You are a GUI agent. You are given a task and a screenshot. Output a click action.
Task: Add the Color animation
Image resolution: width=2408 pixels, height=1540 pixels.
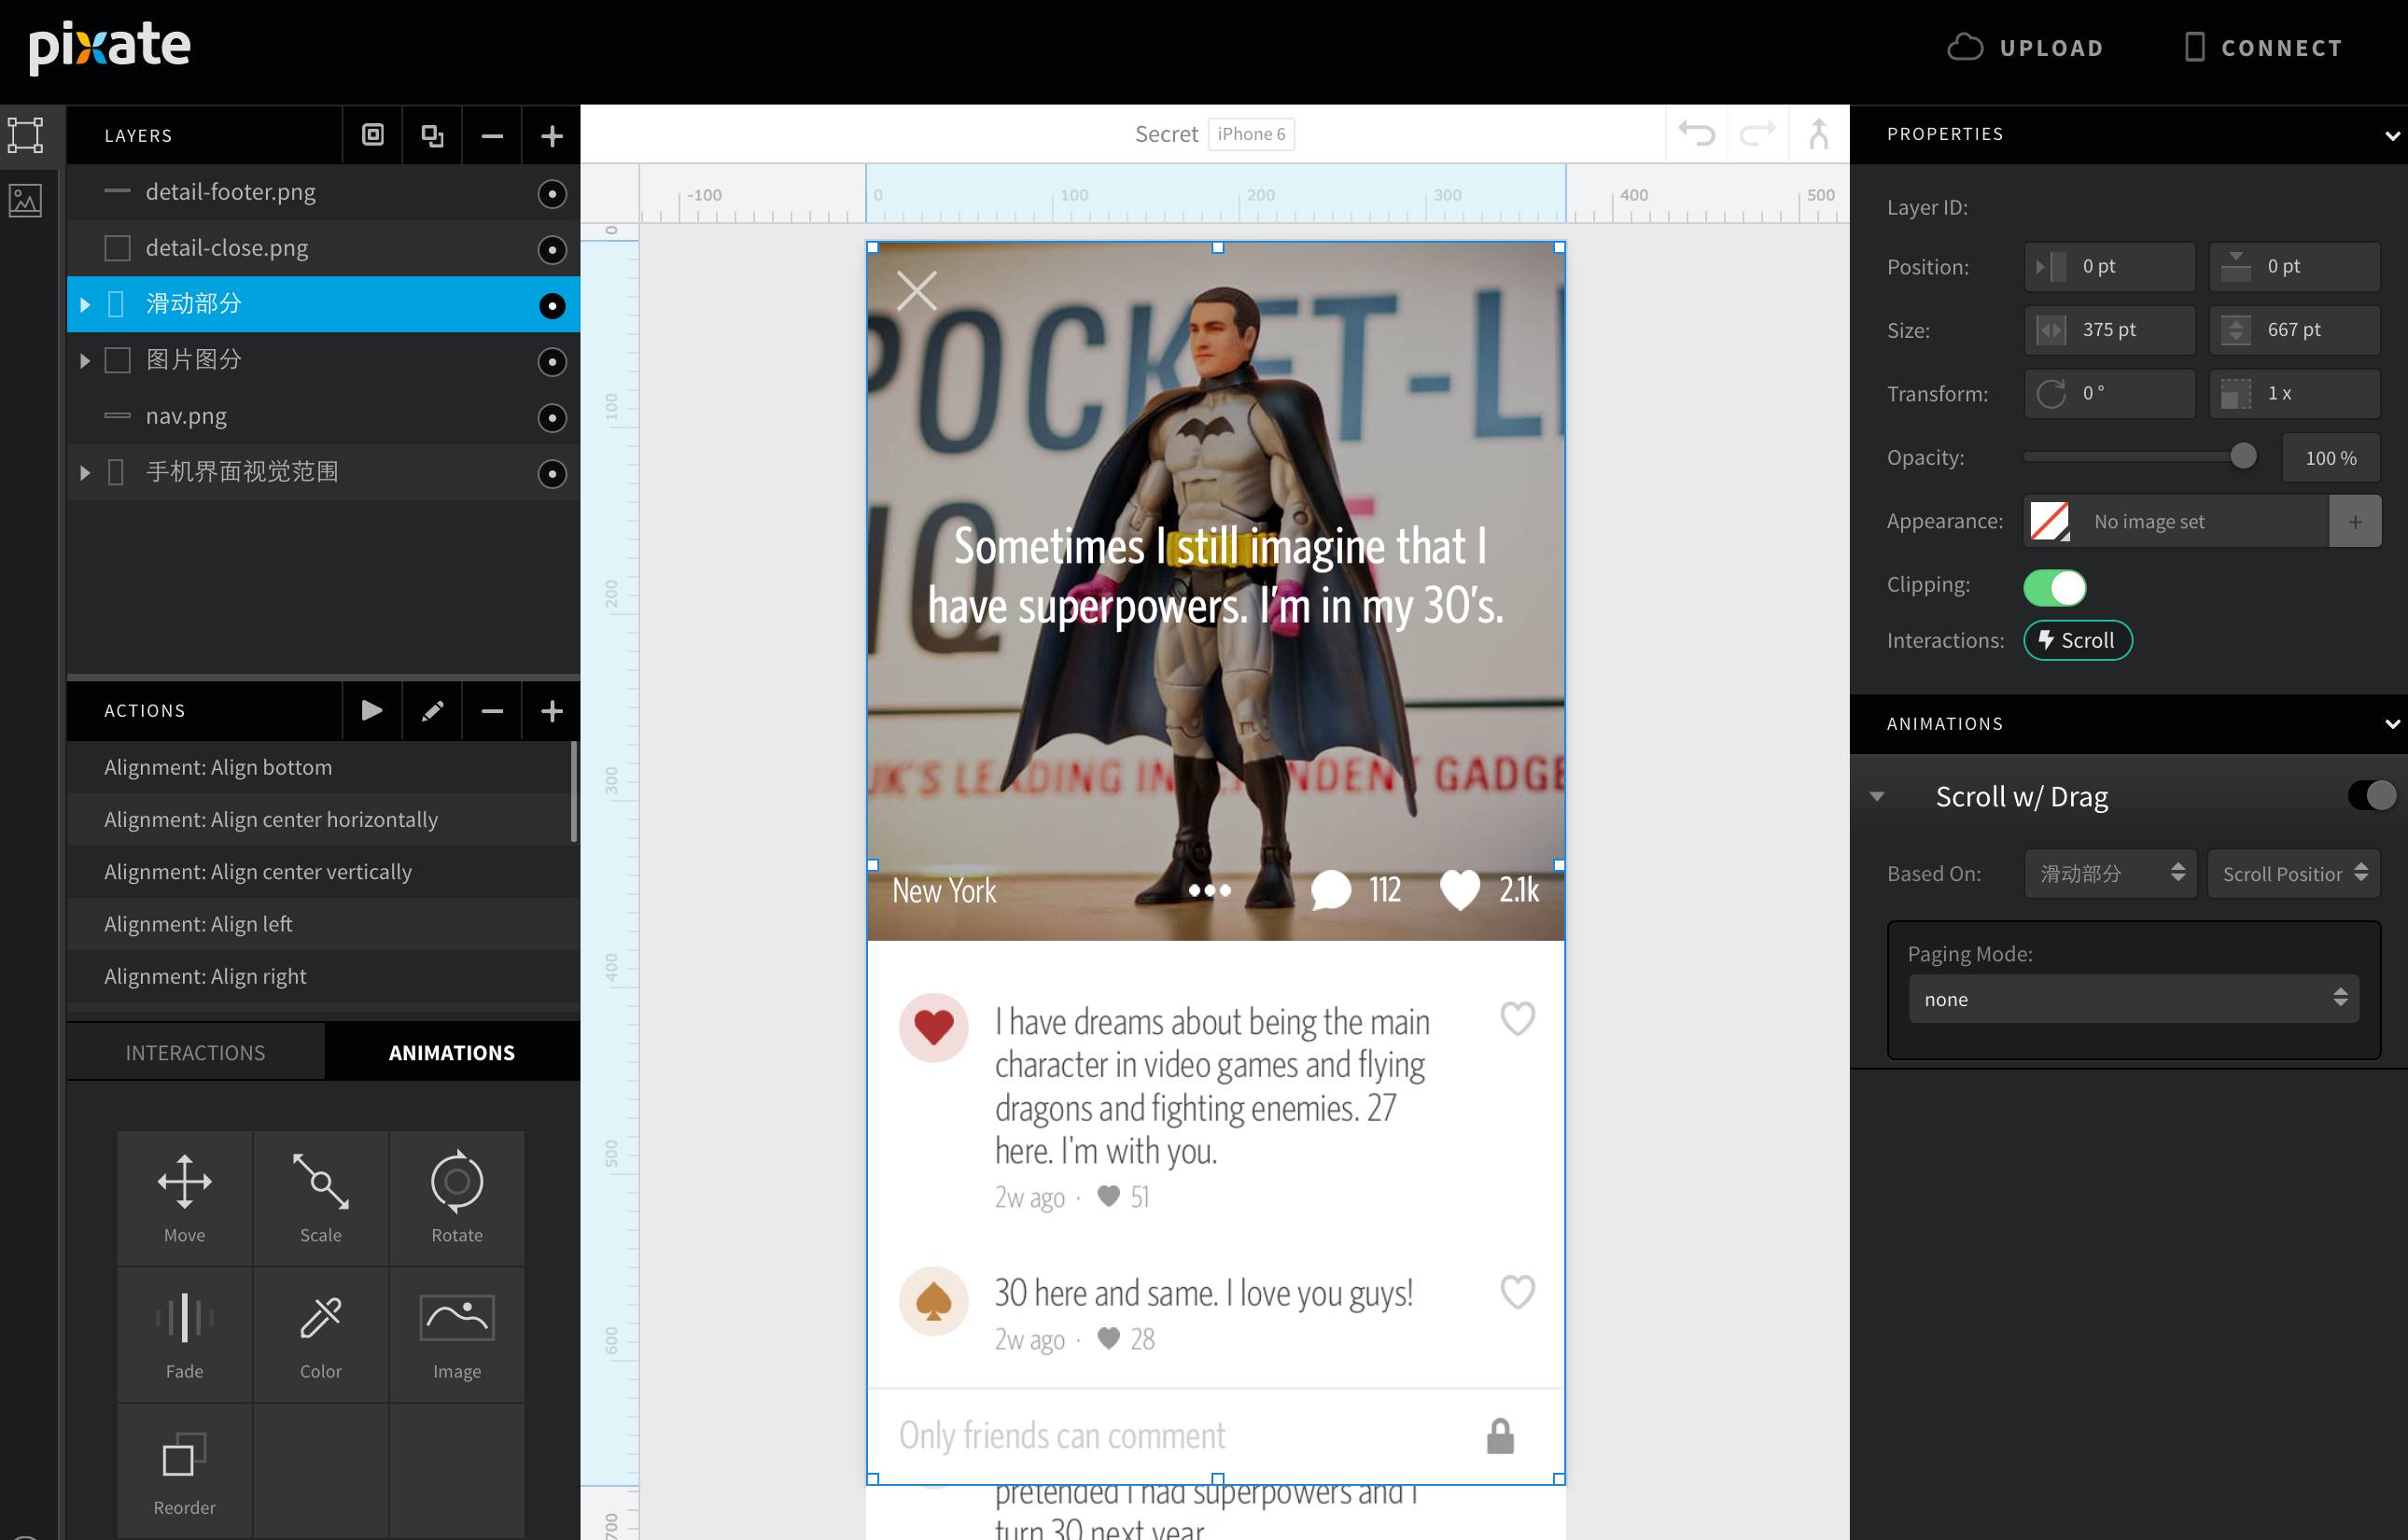(x=321, y=1334)
